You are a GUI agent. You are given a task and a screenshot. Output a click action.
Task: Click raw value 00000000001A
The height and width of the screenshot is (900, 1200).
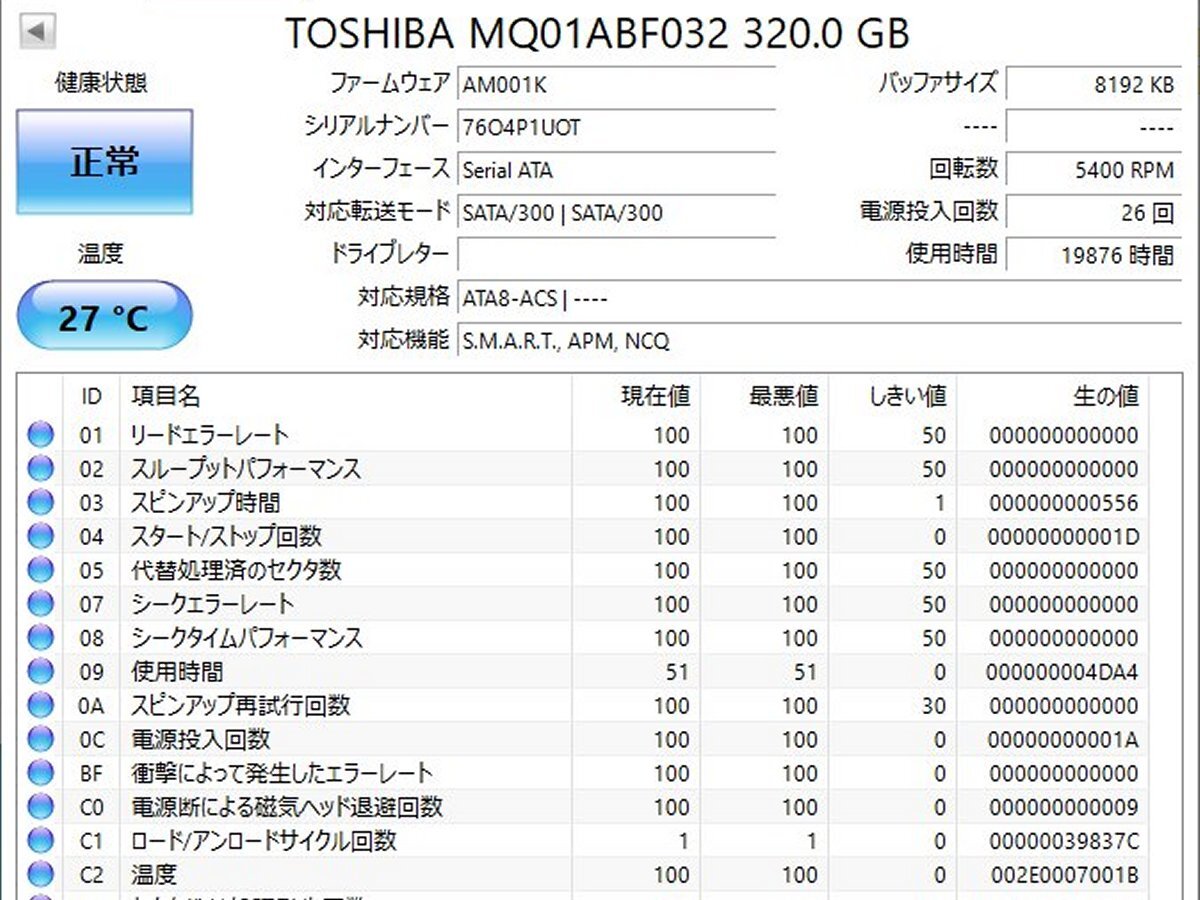click(x=1064, y=740)
